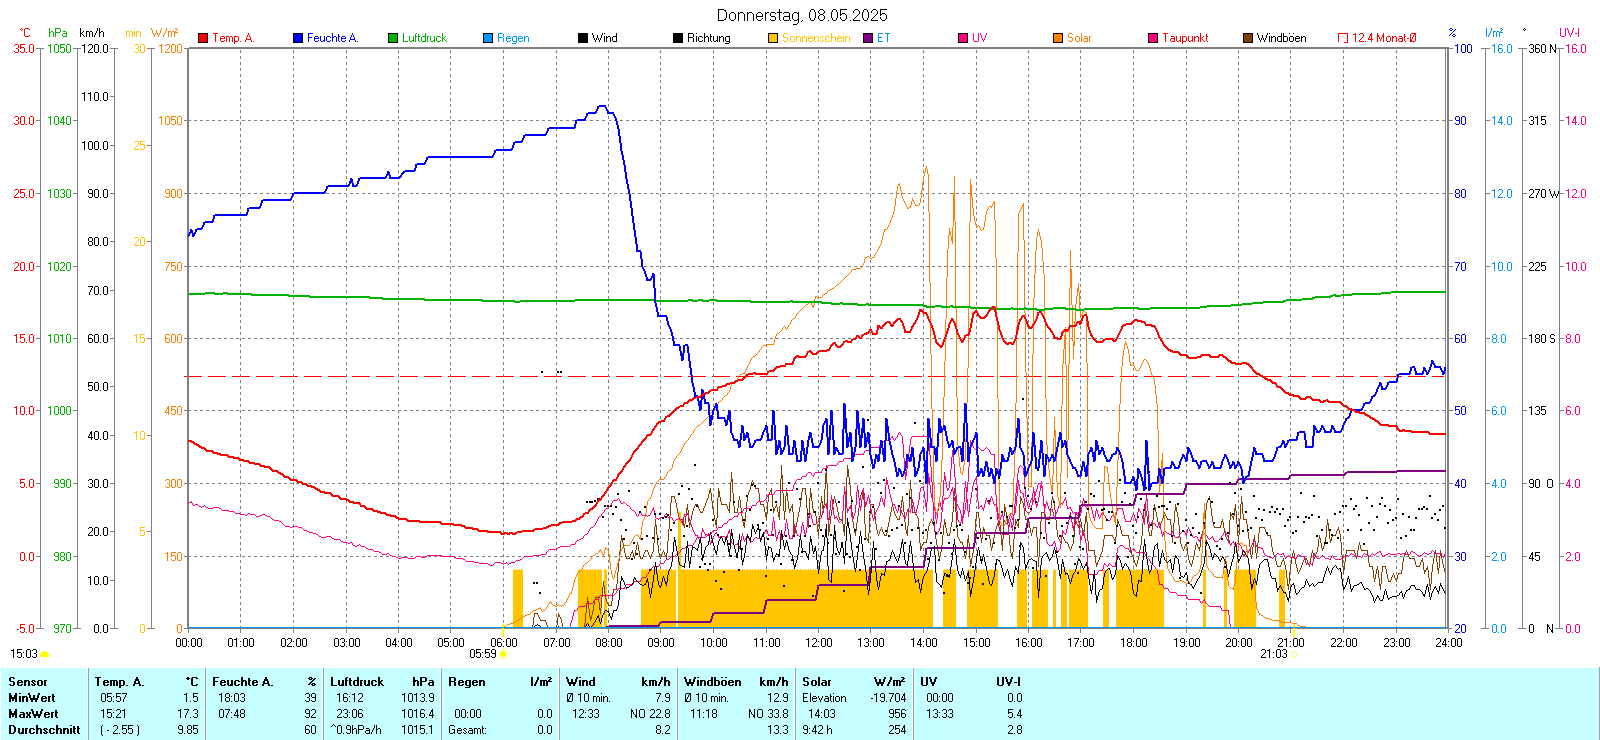This screenshot has width=1600, height=740.
Task: Click the brown Windböen legend square
Action: (x=1248, y=38)
